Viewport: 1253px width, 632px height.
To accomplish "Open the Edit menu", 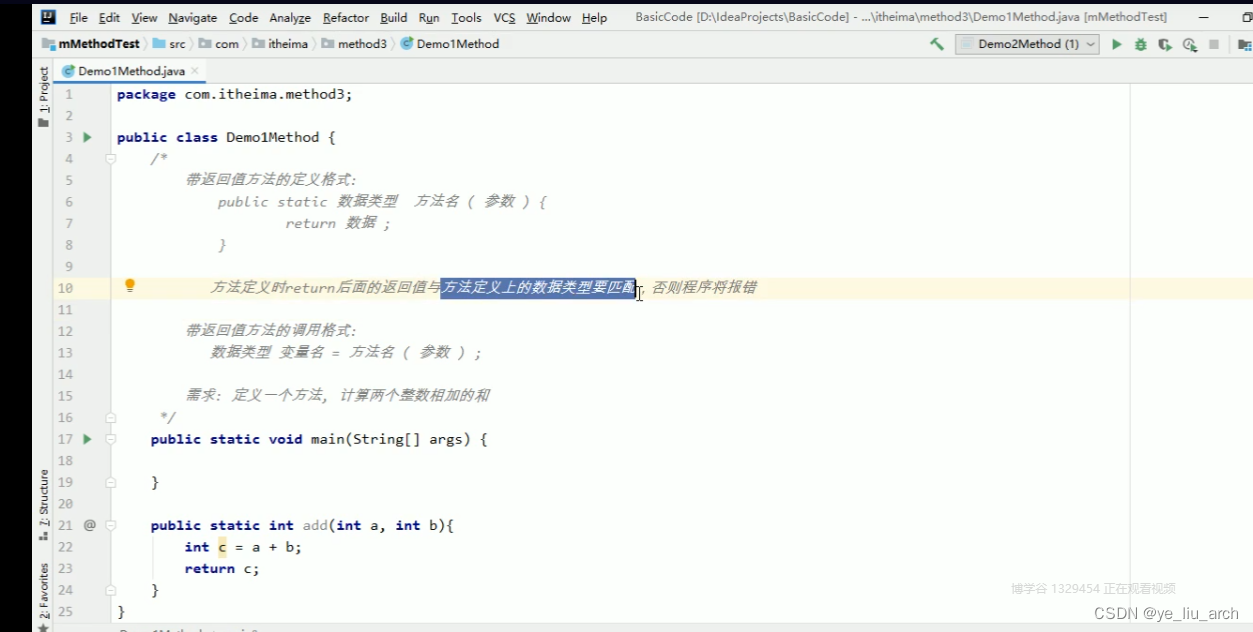I will (109, 18).
